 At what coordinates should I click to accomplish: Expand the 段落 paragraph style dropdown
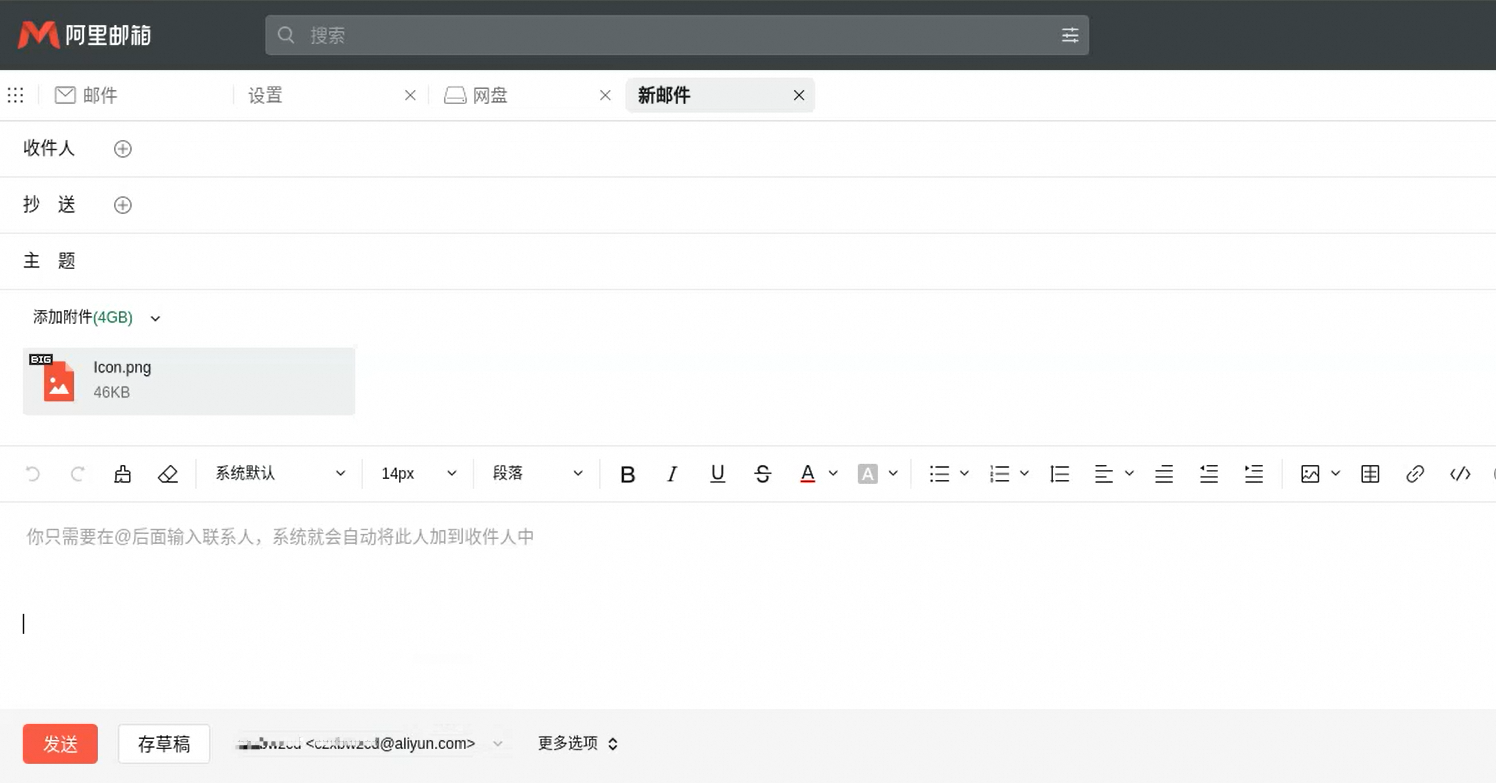tap(537, 474)
